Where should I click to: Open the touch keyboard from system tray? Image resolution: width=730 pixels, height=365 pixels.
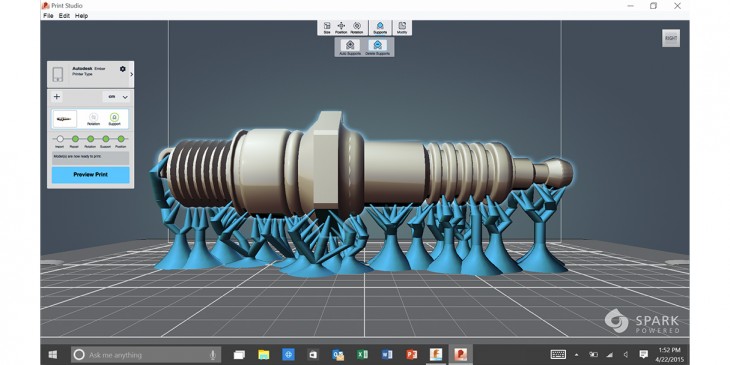click(558, 355)
